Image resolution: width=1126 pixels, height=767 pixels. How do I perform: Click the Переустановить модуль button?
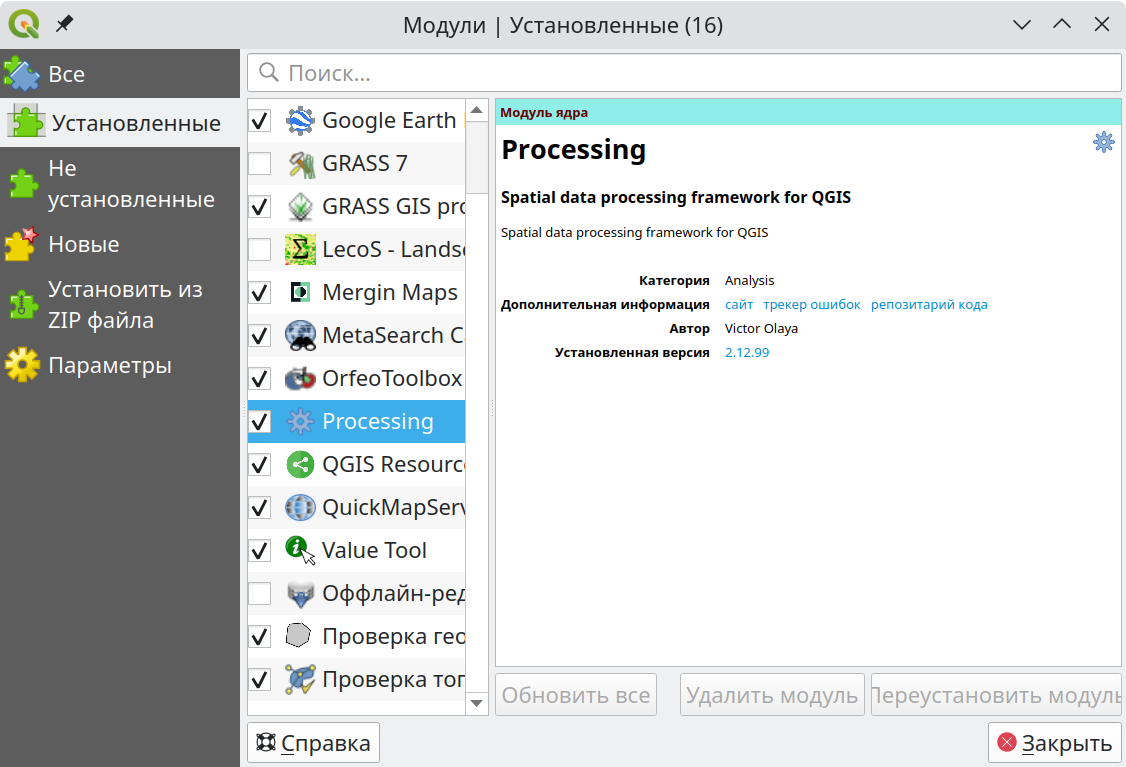[x=996, y=695]
